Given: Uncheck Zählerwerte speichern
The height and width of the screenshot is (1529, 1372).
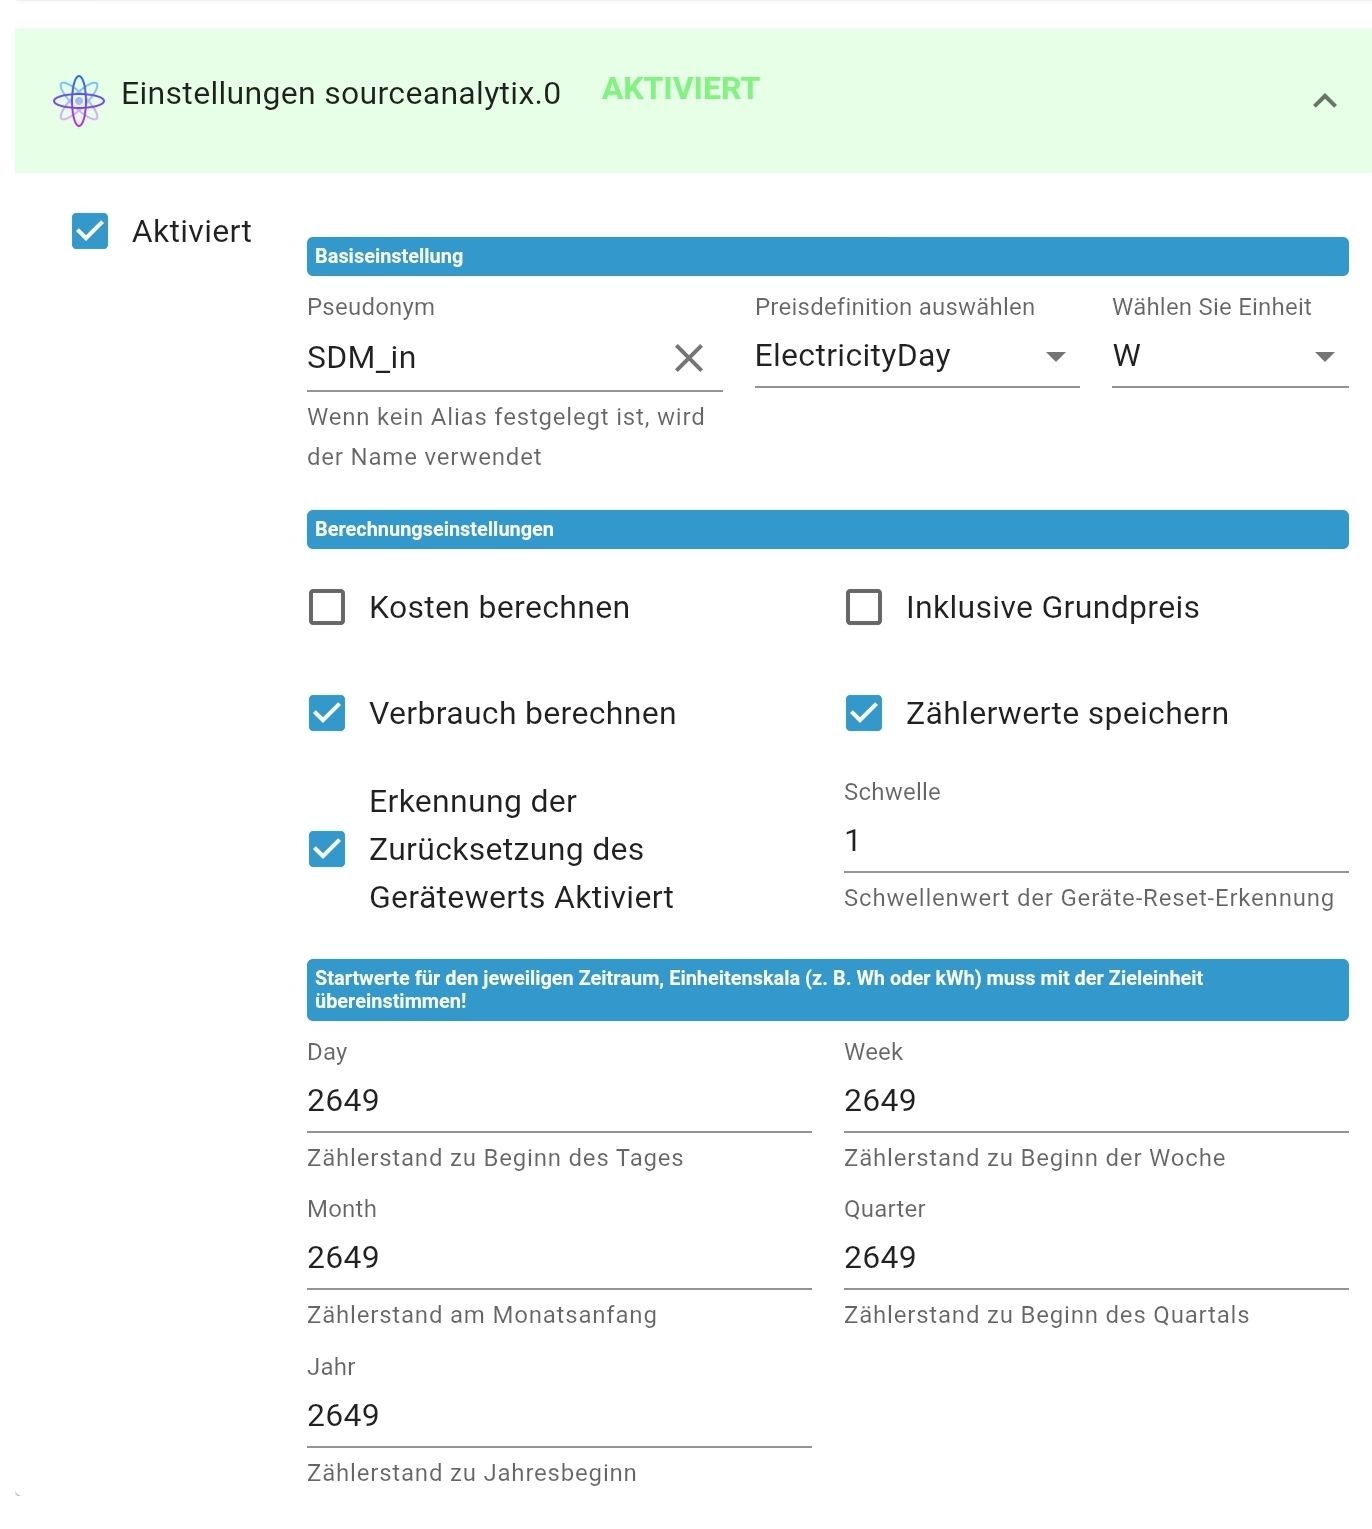Looking at the screenshot, I should pos(863,713).
